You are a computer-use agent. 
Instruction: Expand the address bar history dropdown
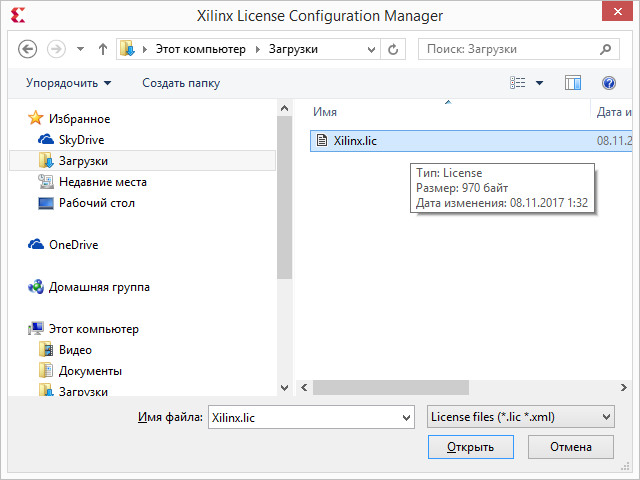point(371,50)
